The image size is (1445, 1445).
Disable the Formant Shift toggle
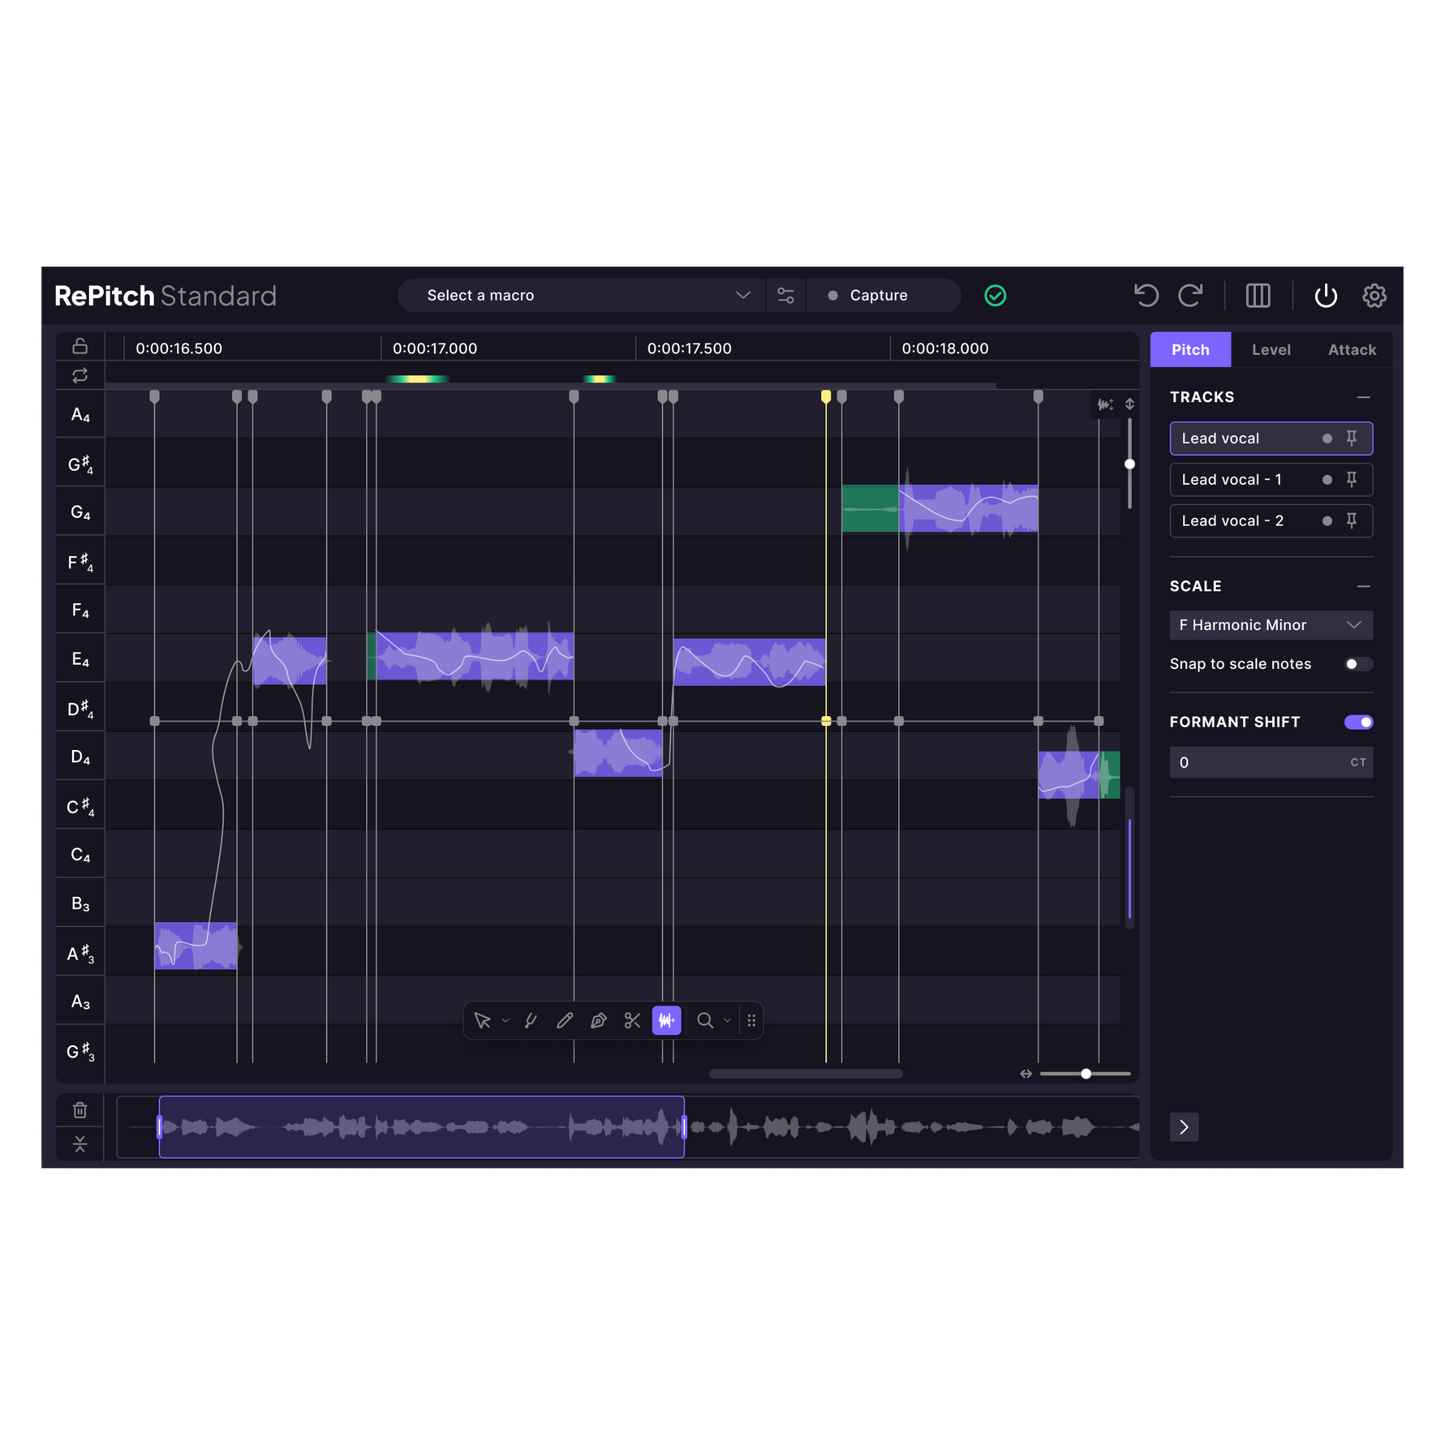[x=1358, y=722]
